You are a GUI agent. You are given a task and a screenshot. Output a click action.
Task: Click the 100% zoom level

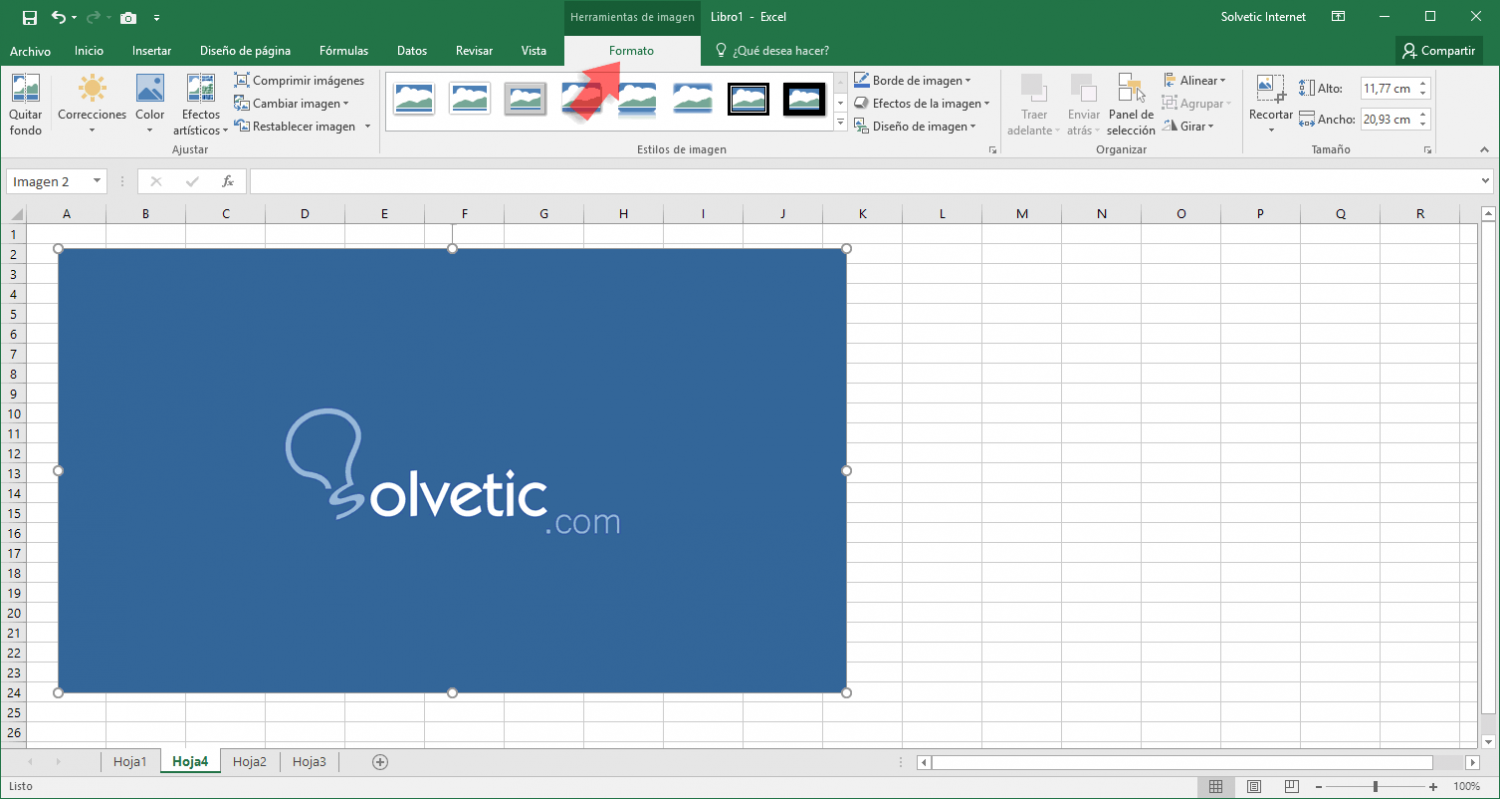[1467, 786]
